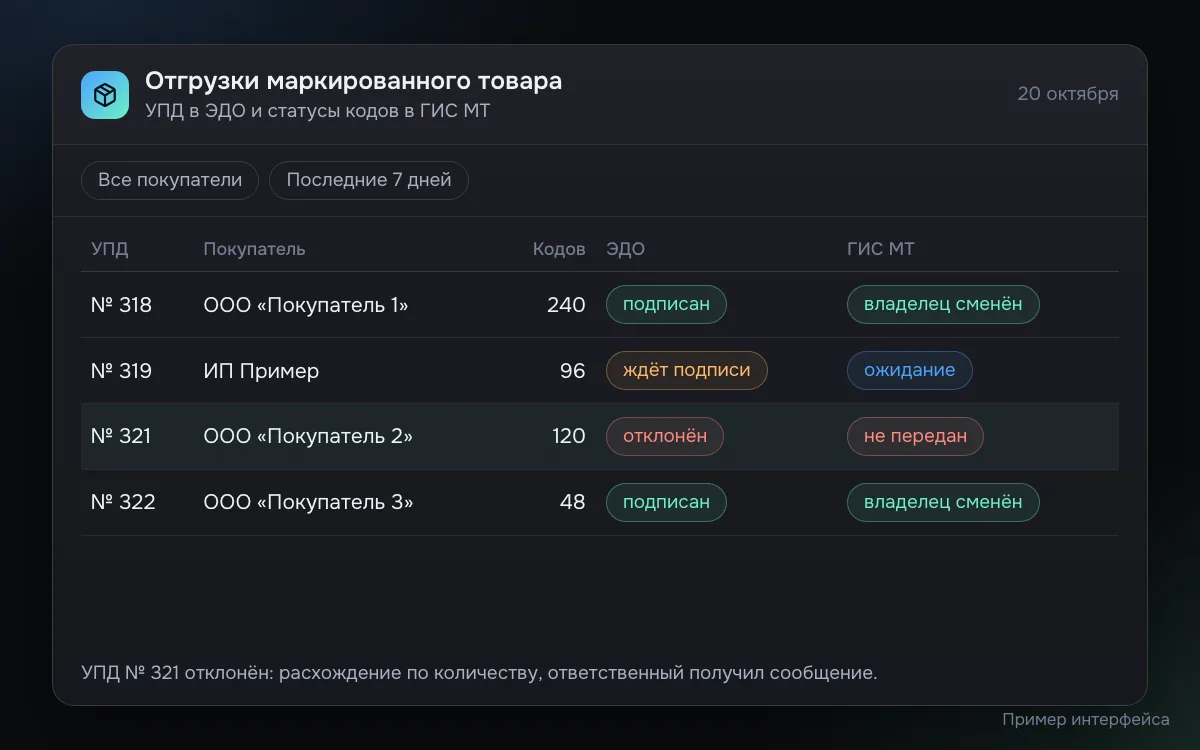
Task: Click subtitle "УПД в ЭДО и статусы кодов"
Action: (273, 111)
